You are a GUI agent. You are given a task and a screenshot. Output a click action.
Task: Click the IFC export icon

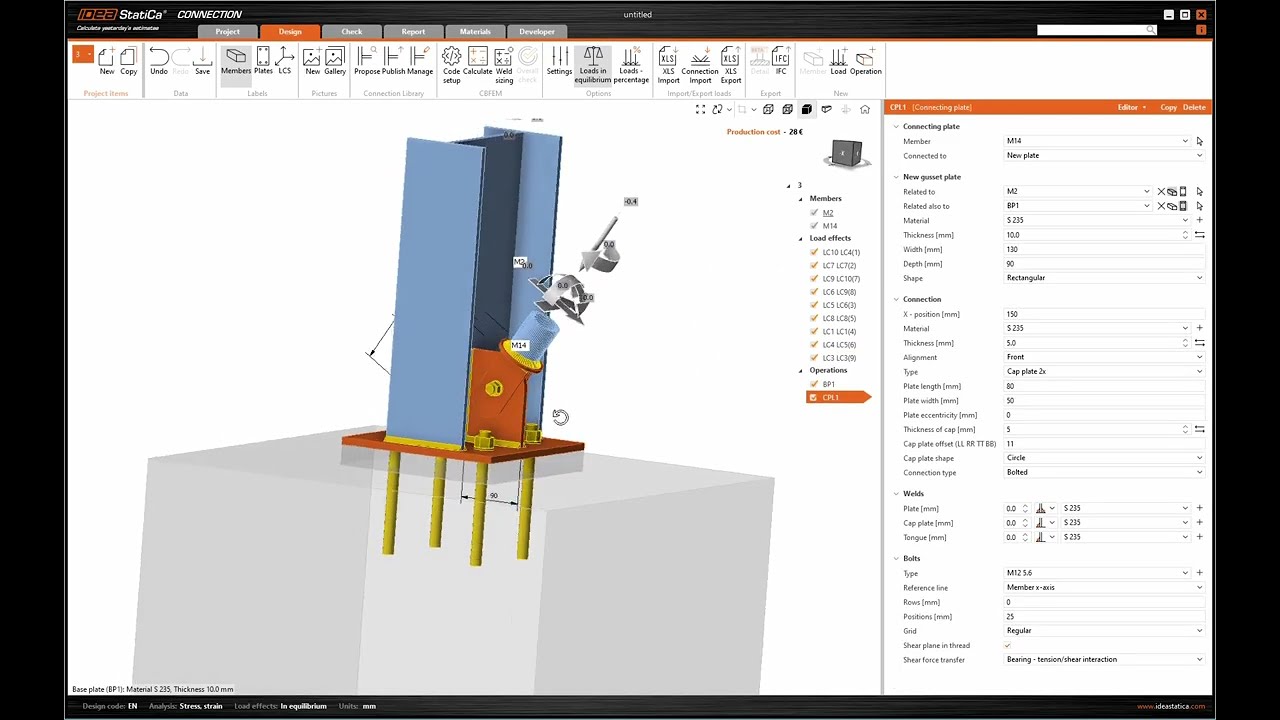[781, 62]
